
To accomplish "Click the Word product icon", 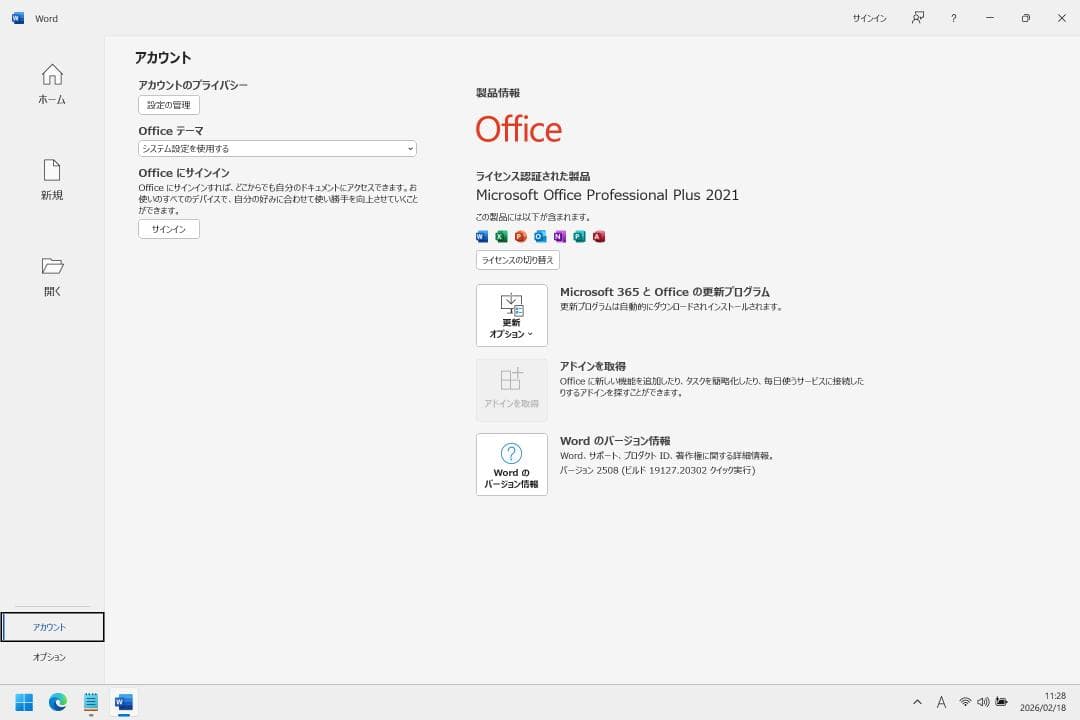I will (482, 236).
